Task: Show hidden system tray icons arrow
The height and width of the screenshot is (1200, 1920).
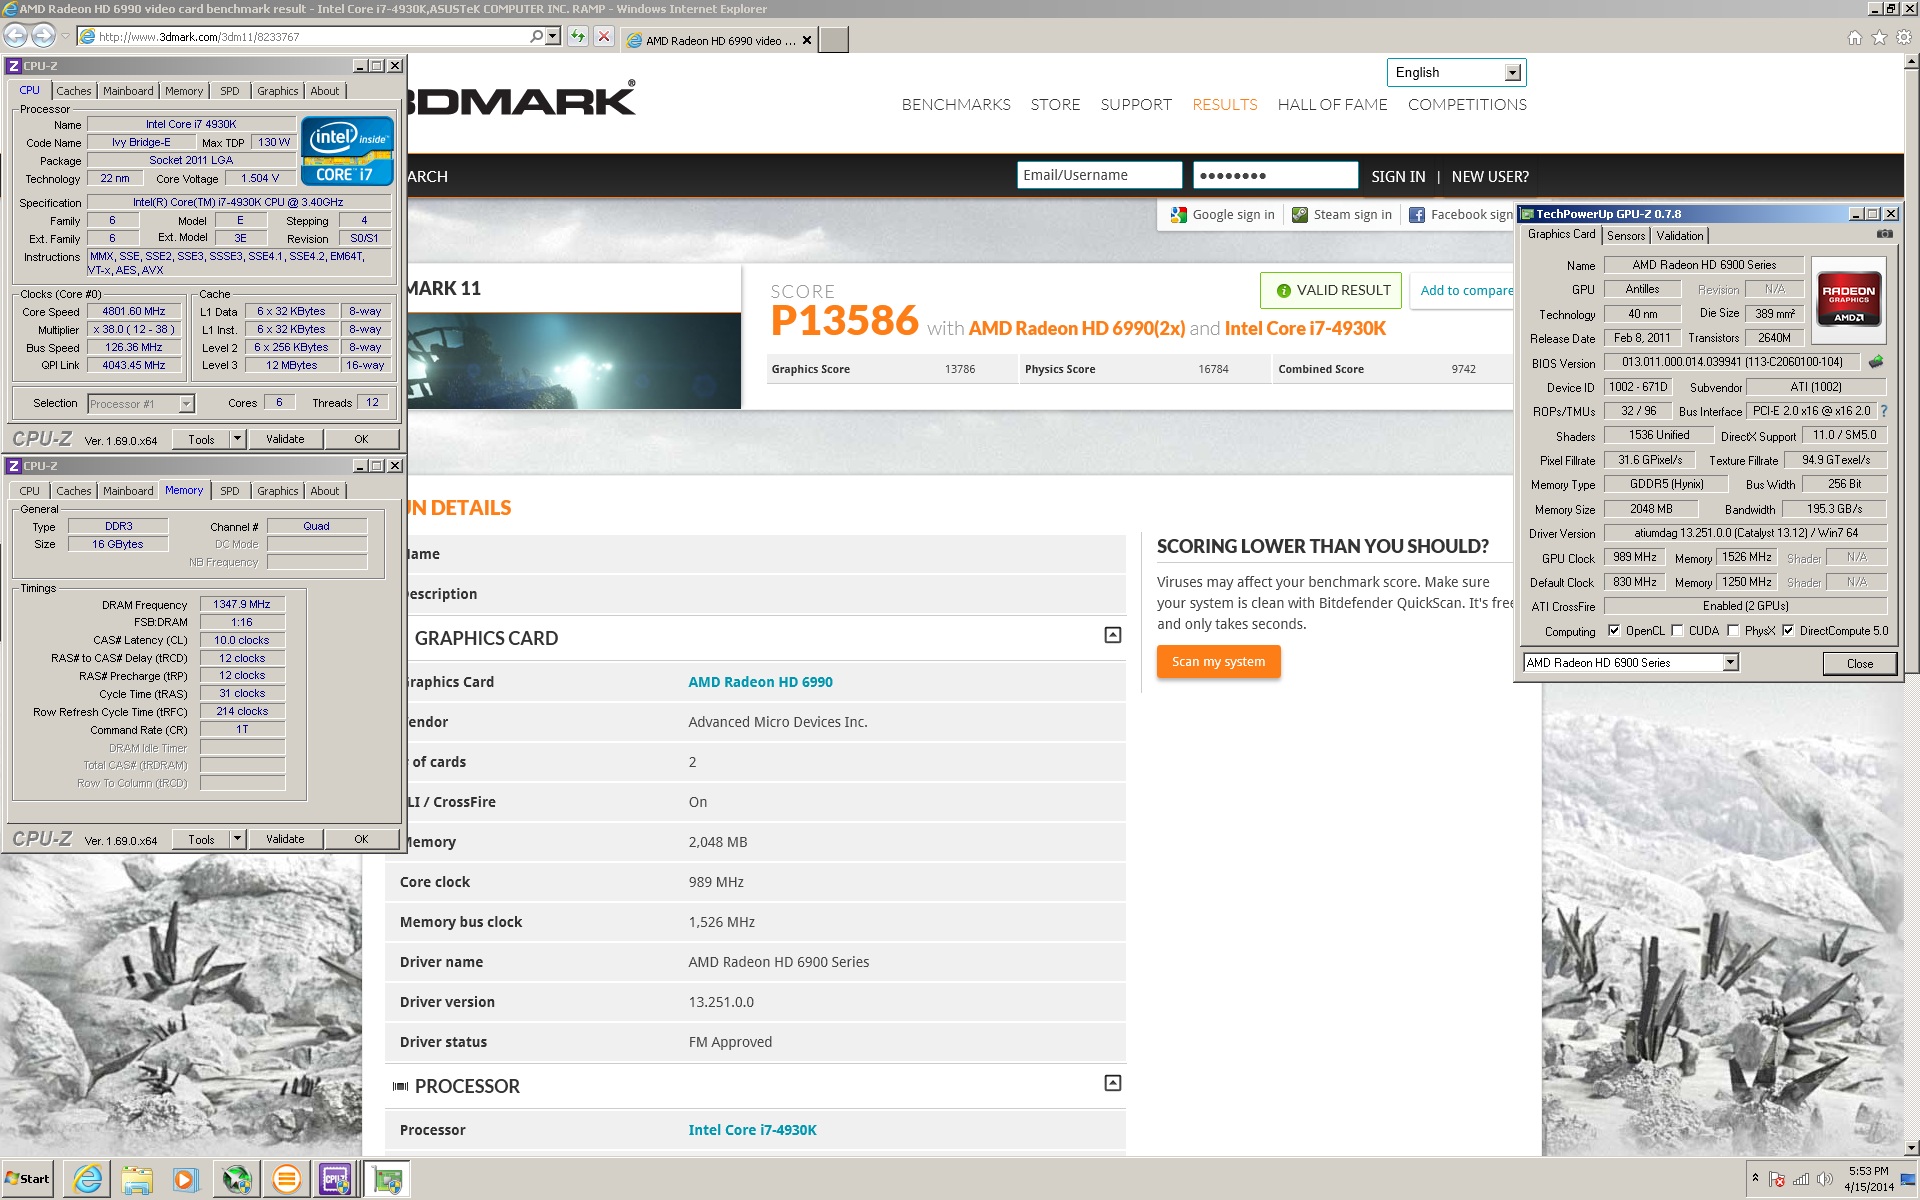Action: coord(1755,1178)
